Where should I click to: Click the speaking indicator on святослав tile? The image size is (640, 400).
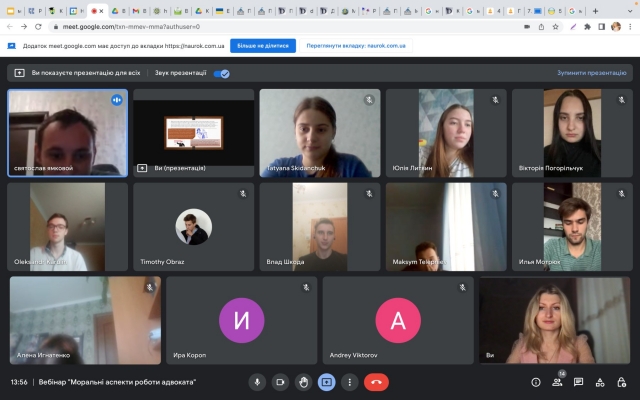click(x=117, y=100)
